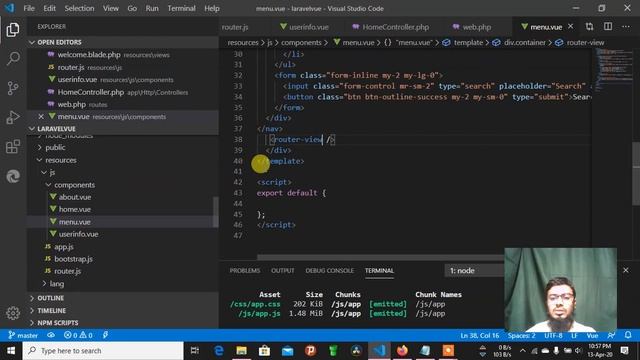The width and height of the screenshot is (640, 360).
Task: Show the Debug Console tab
Action: point(329,271)
